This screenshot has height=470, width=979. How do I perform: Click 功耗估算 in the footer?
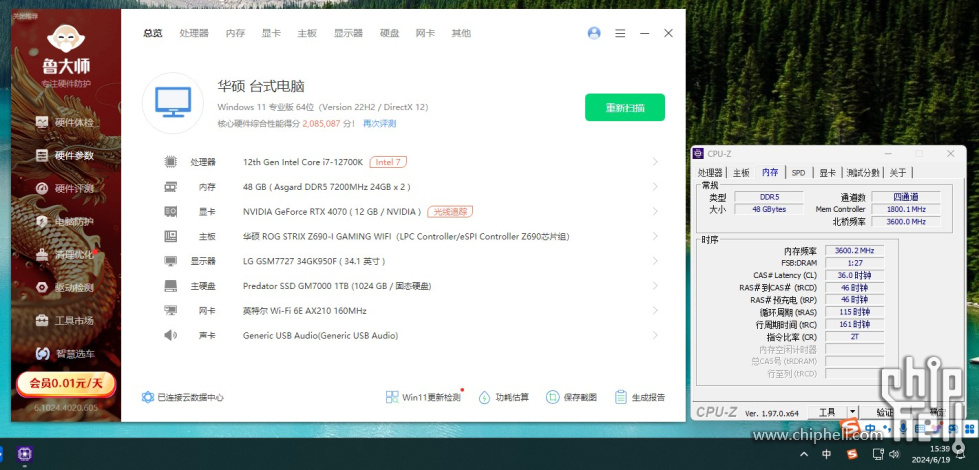(504, 397)
